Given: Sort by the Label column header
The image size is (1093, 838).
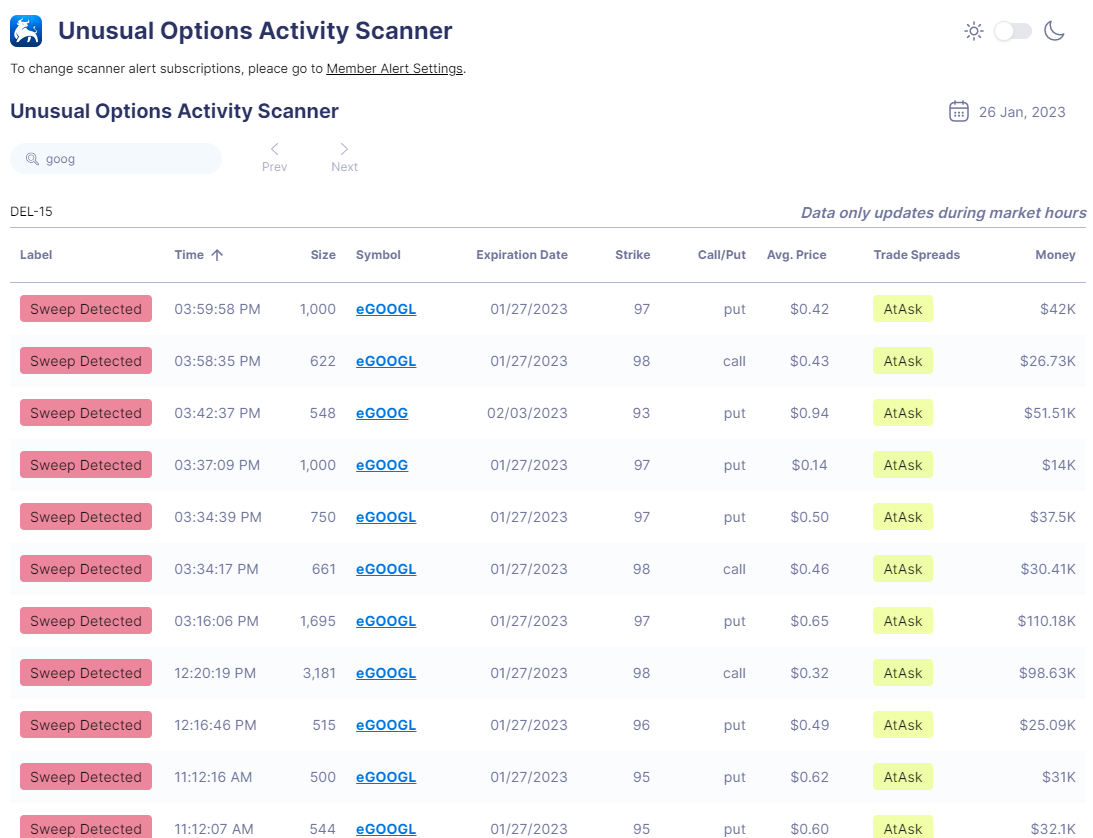Looking at the screenshot, I should pos(36,255).
